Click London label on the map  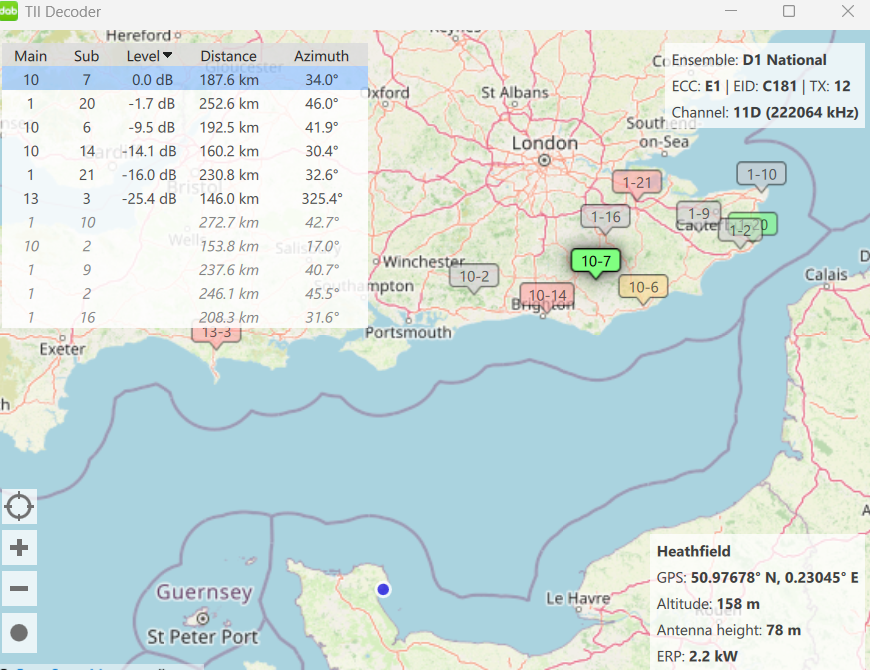point(544,143)
